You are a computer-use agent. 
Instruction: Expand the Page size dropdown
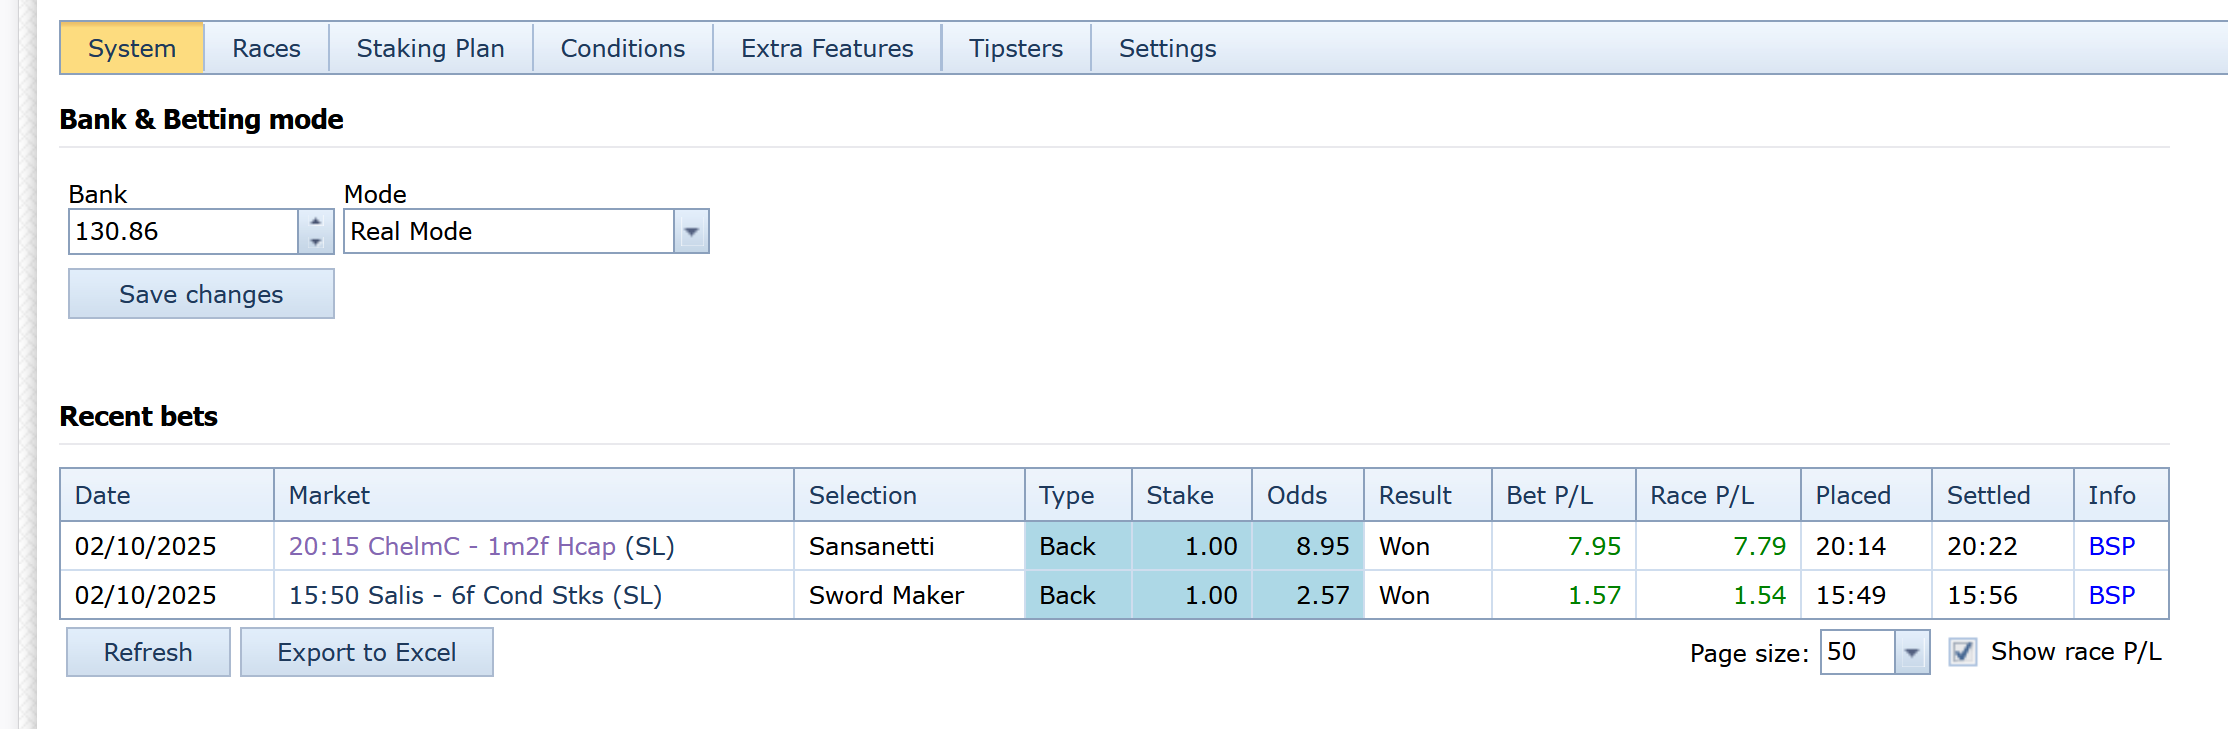[1911, 653]
